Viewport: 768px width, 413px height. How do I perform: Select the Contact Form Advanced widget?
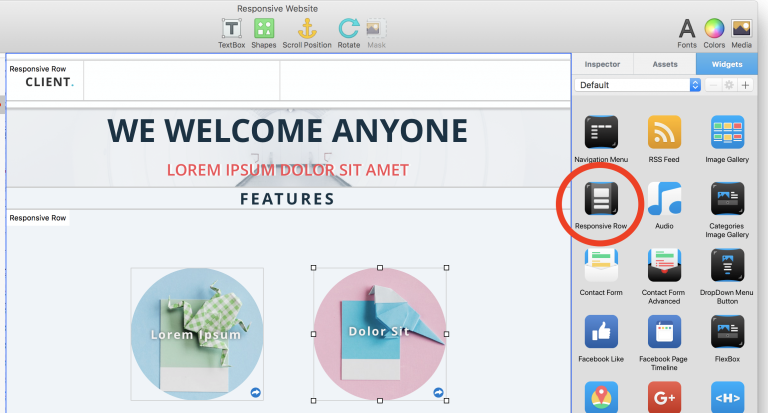(664, 265)
